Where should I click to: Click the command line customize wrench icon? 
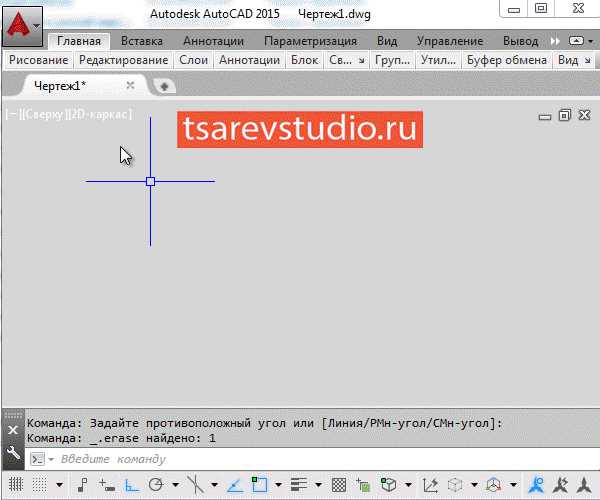point(13,453)
